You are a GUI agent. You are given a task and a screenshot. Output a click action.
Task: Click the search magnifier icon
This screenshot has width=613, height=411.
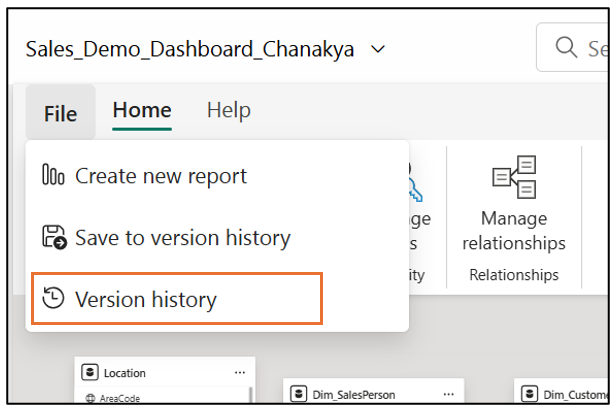(x=566, y=47)
